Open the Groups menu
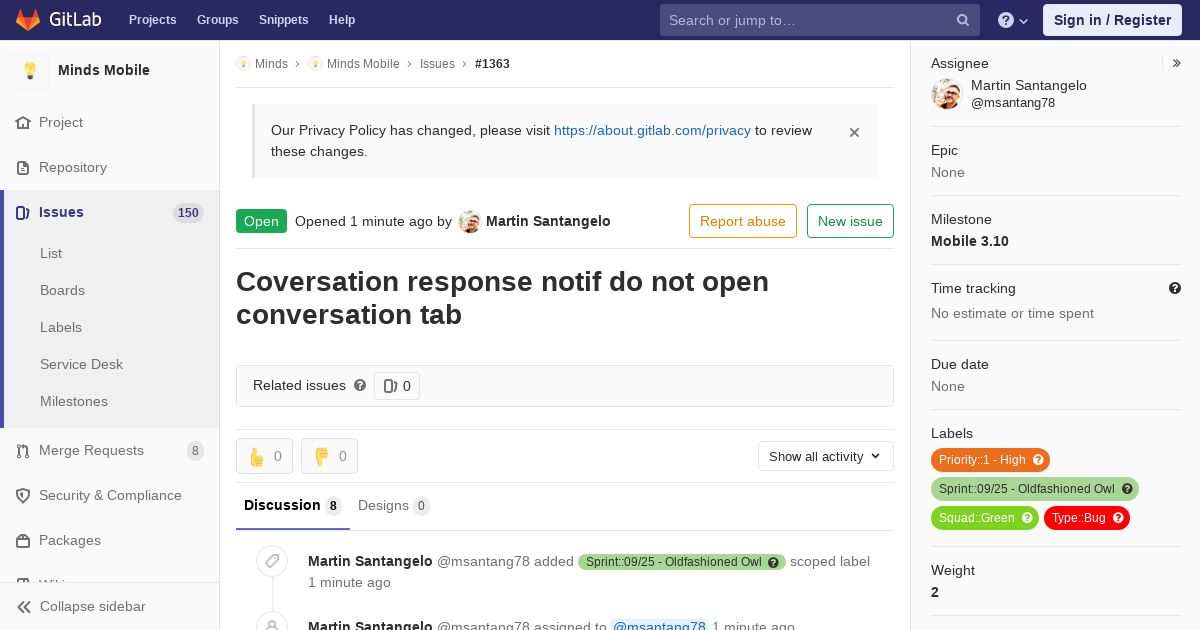The image size is (1200, 630). (218, 20)
